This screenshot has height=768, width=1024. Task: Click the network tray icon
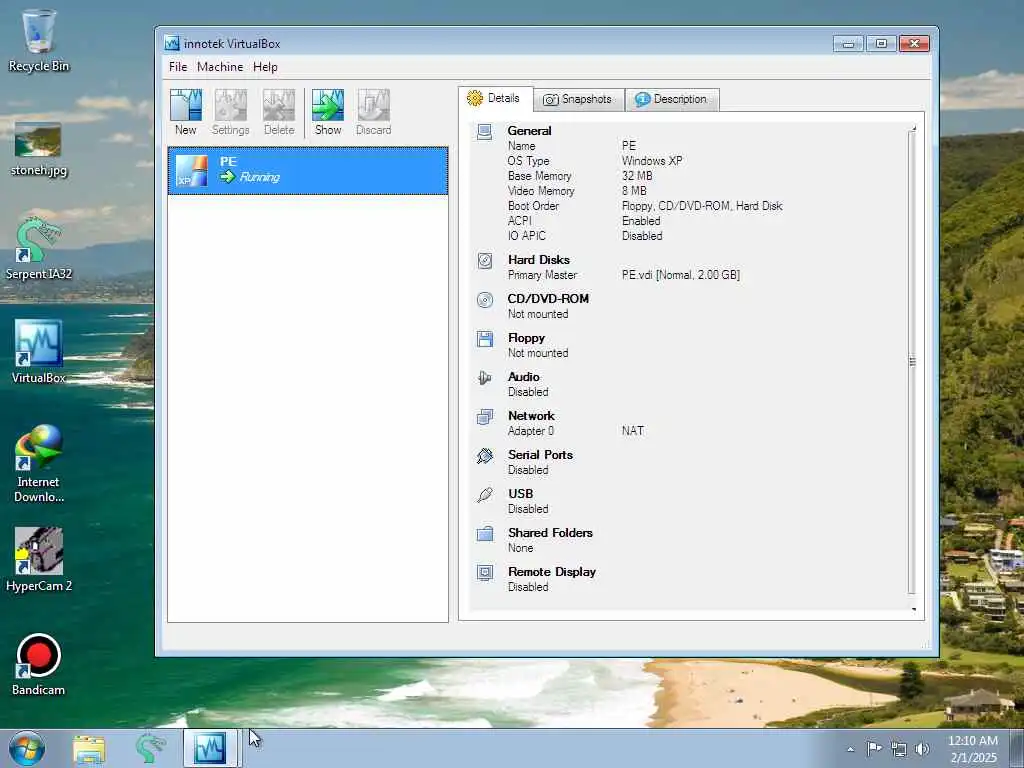[x=899, y=749]
